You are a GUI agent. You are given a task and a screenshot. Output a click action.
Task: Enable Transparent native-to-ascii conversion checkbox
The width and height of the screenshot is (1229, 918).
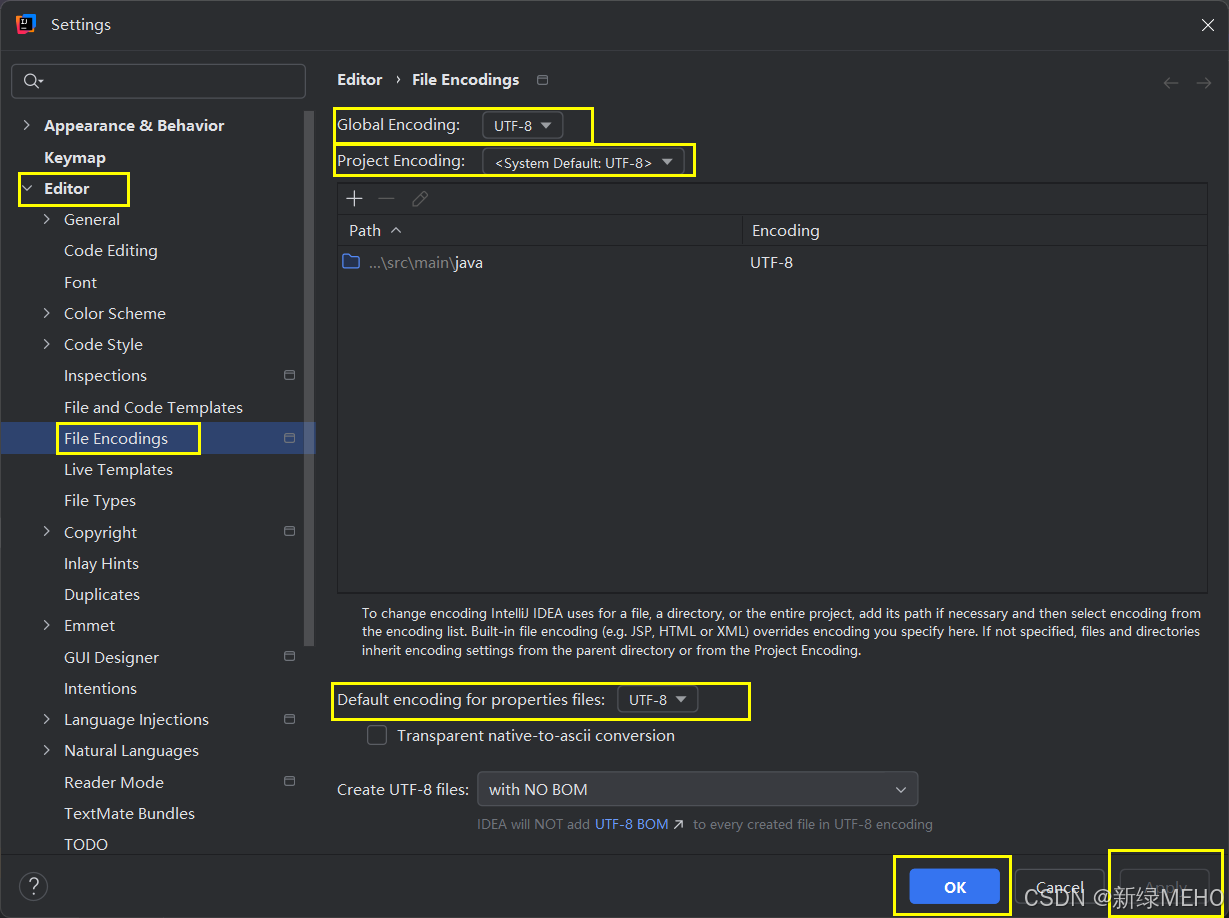377,736
